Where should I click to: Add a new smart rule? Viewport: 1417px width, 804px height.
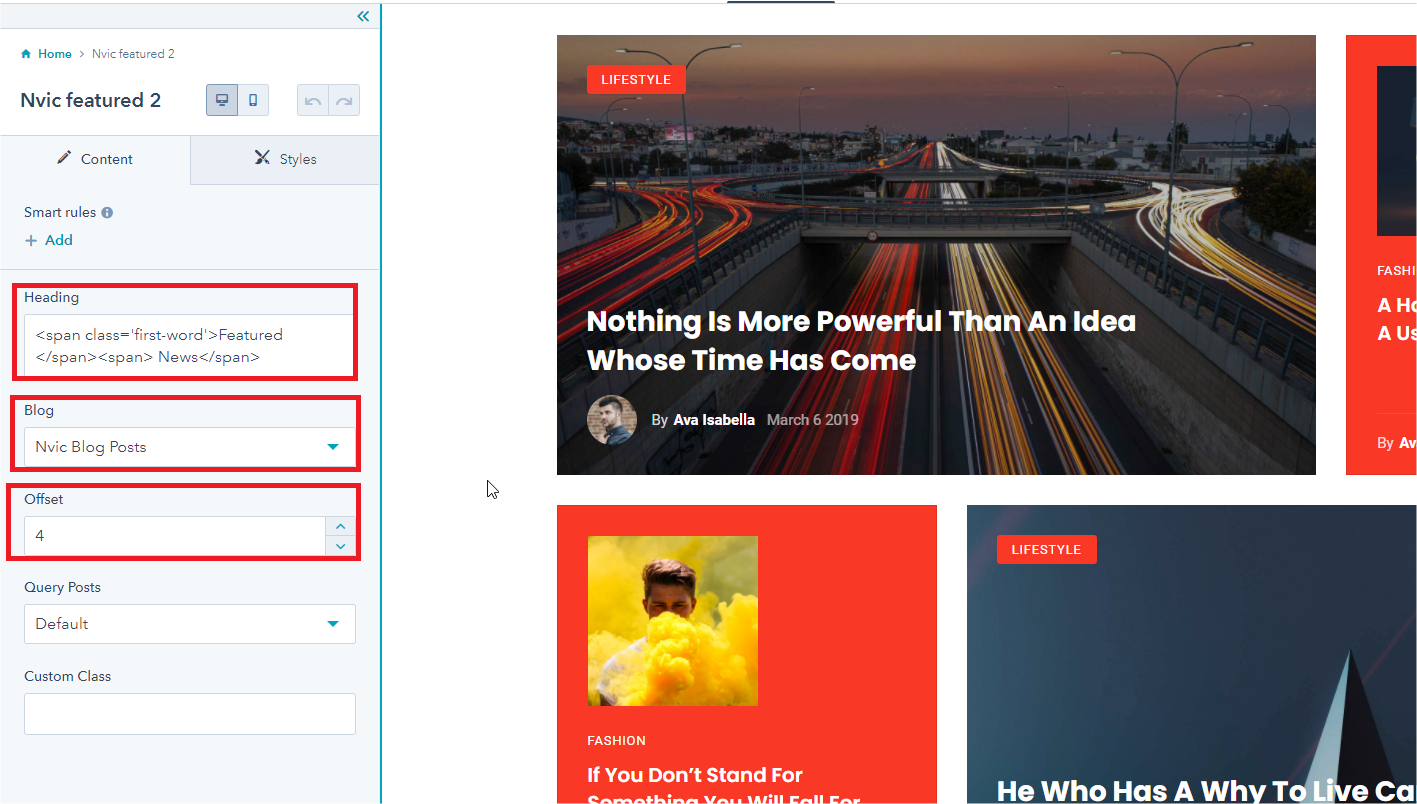(x=49, y=240)
